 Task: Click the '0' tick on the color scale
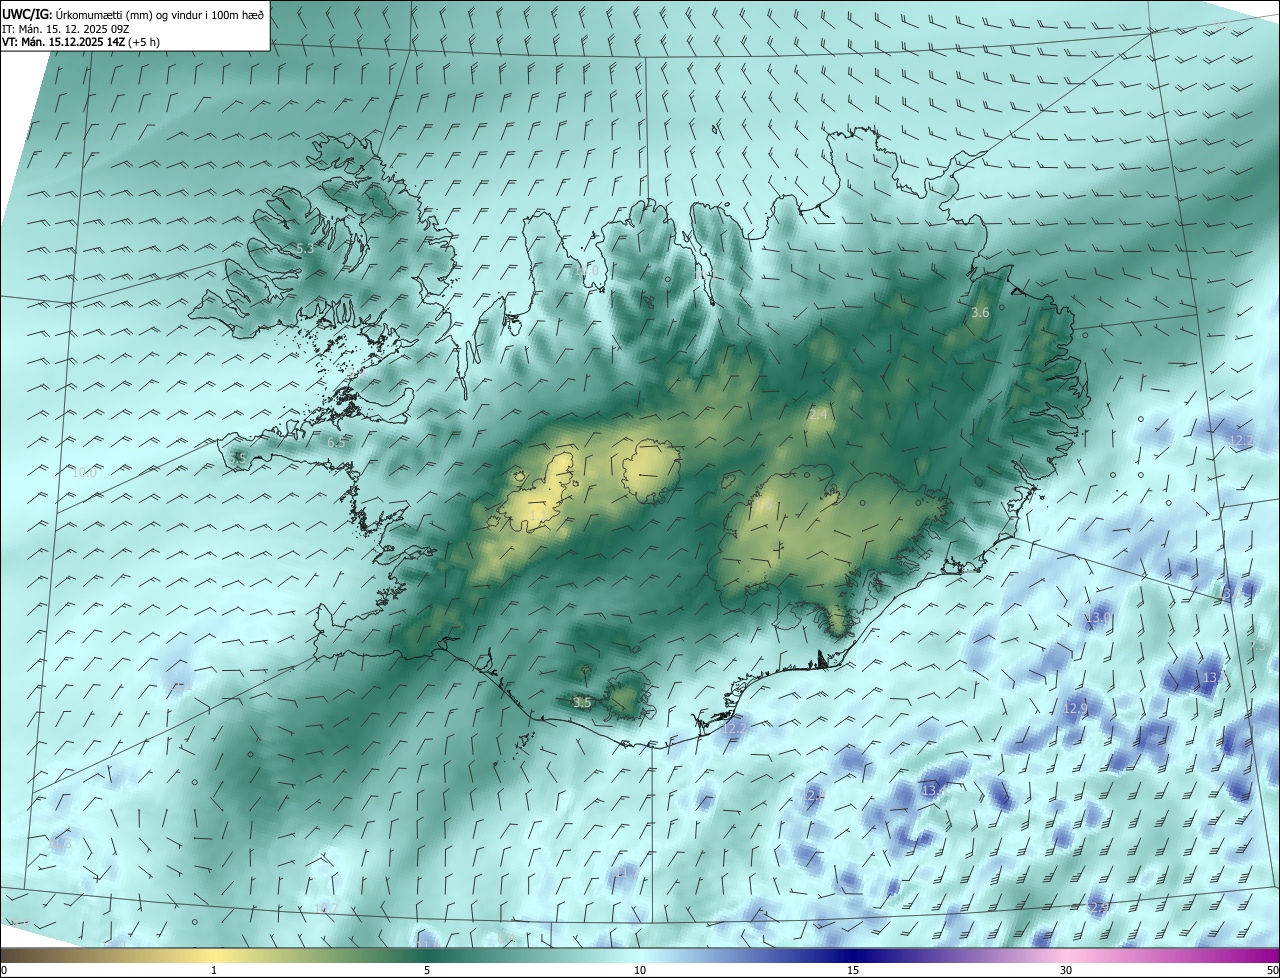(3, 971)
